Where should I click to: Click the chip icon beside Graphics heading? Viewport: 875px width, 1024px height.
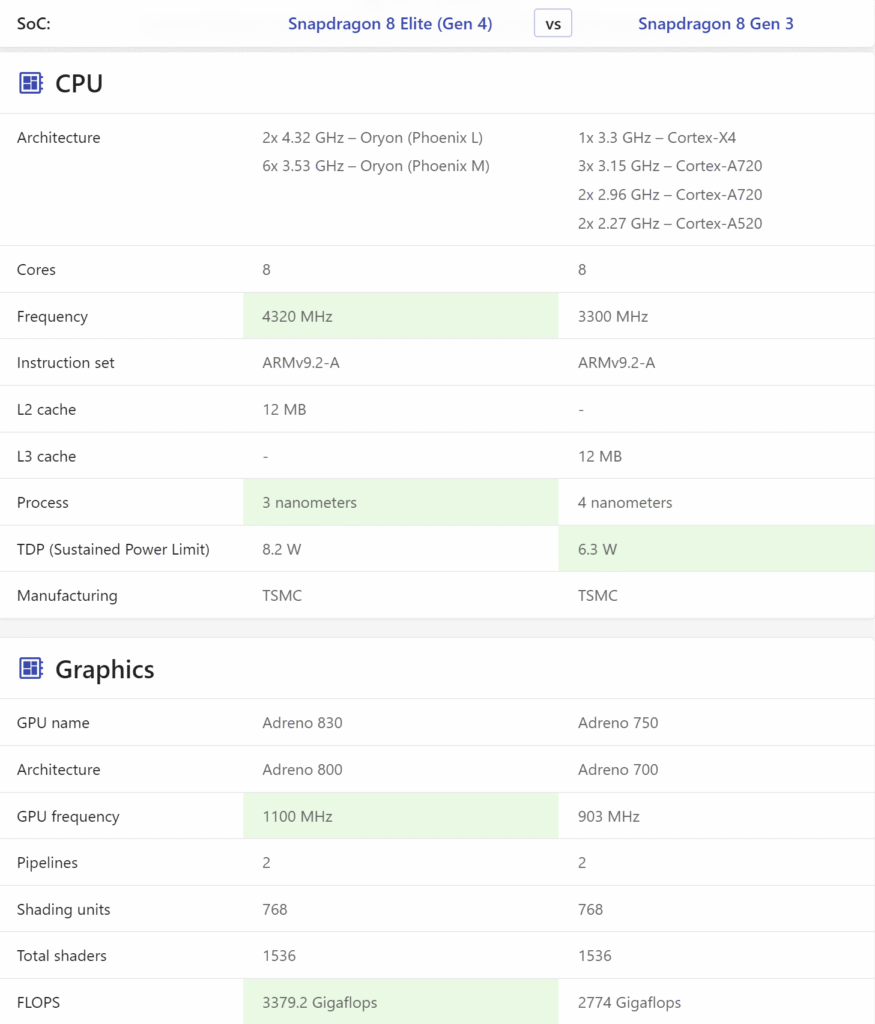point(31,669)
